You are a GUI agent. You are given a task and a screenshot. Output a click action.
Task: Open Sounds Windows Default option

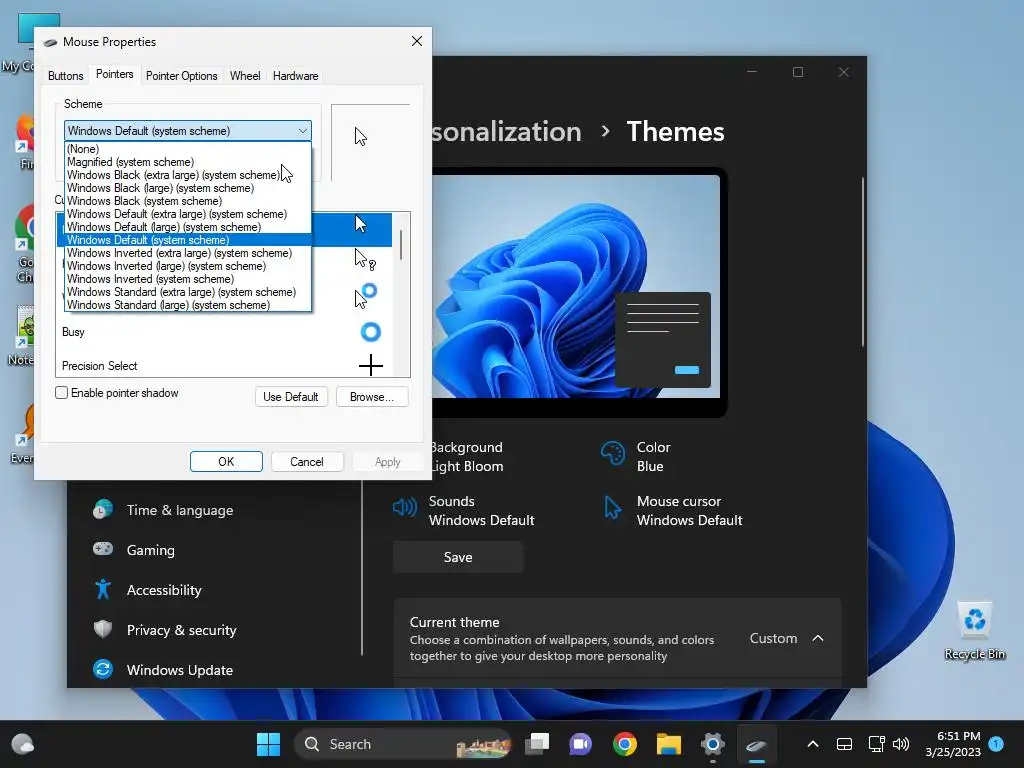point(464,511)
